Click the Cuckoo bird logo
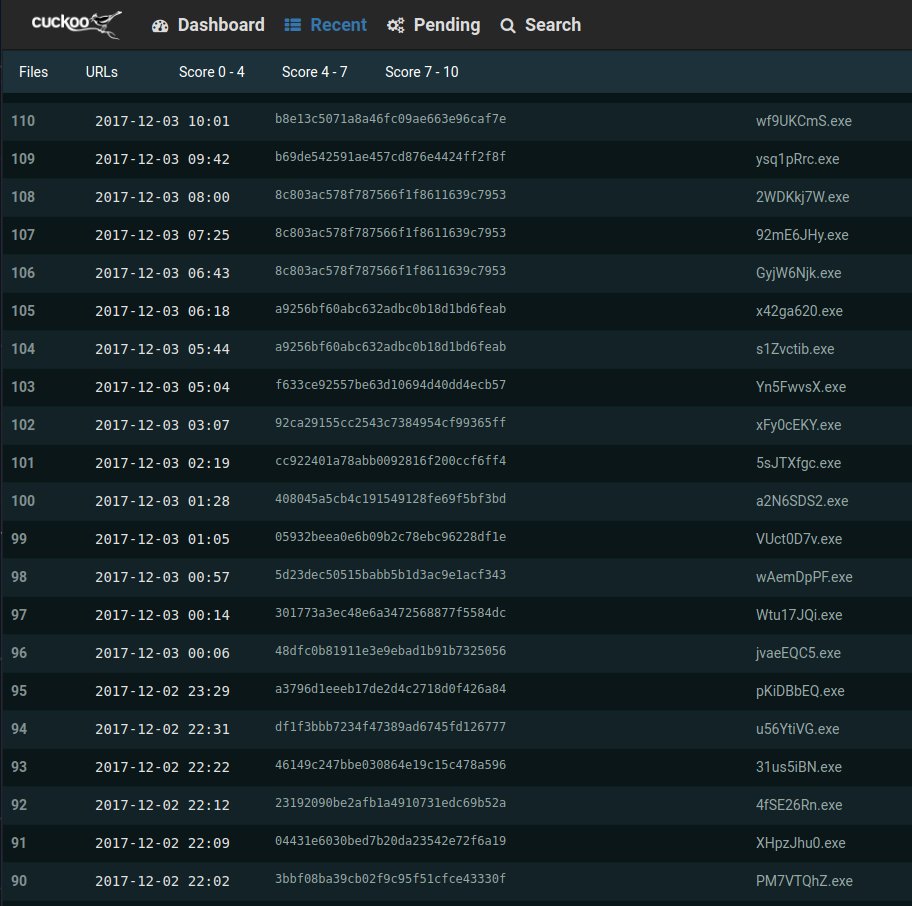This screenshot has width=912, height=906. click(x=76, y=24)
